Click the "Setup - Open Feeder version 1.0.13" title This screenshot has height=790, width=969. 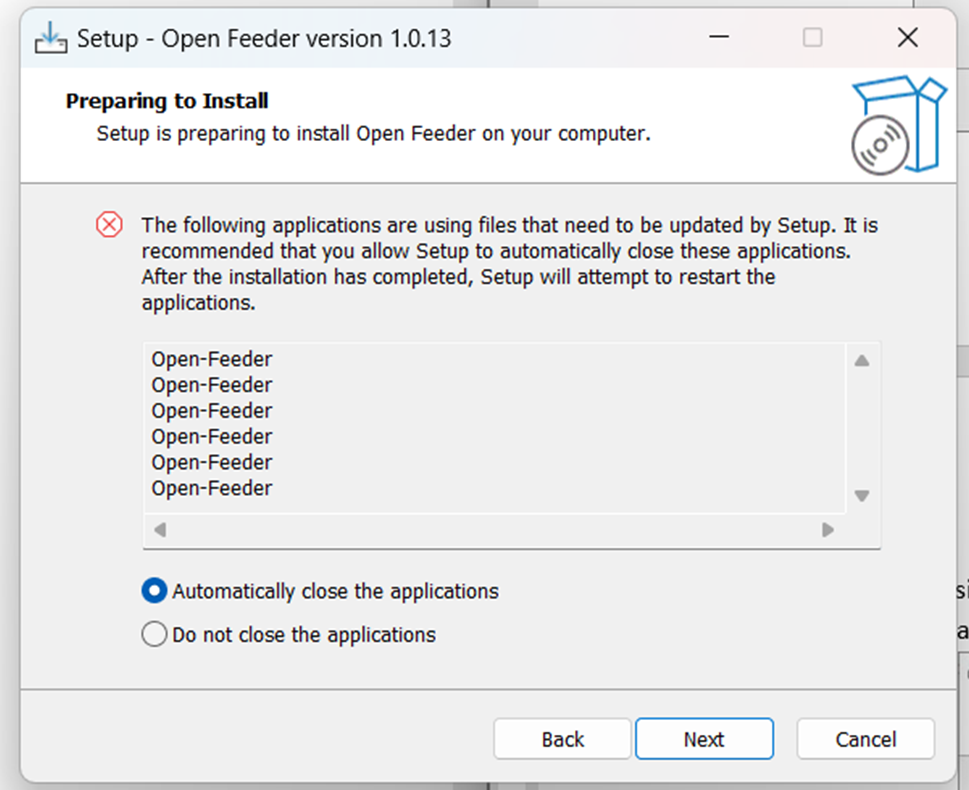264,39
